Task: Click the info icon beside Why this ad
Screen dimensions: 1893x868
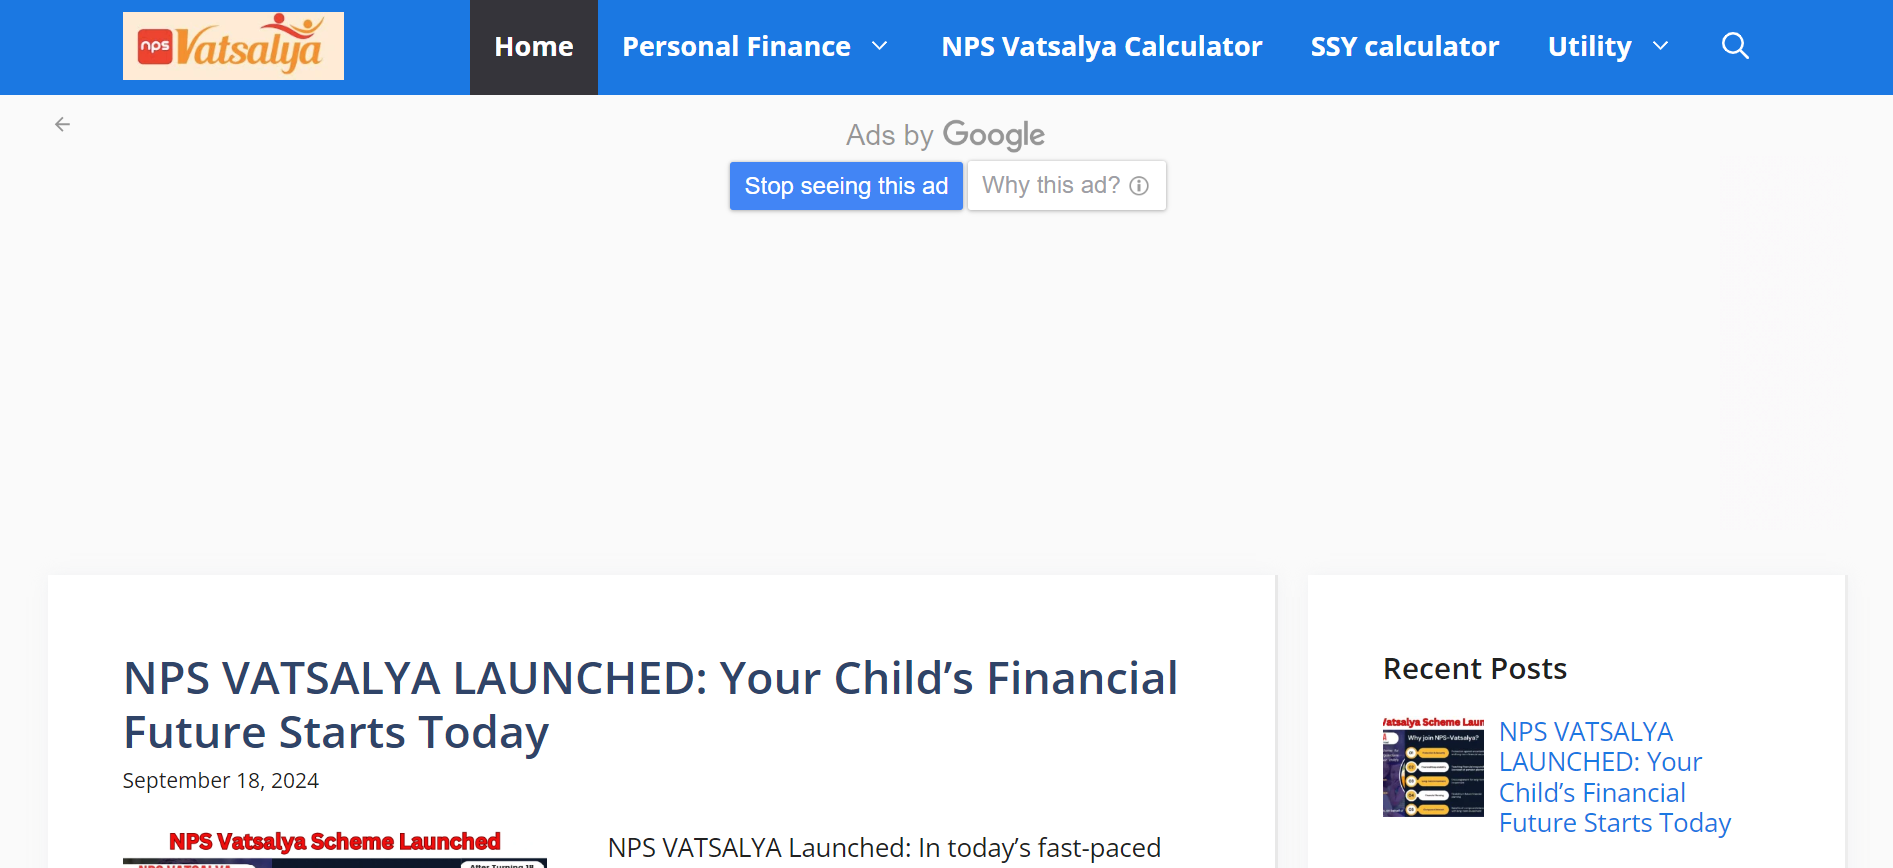Action: [x=1139, y=185]
